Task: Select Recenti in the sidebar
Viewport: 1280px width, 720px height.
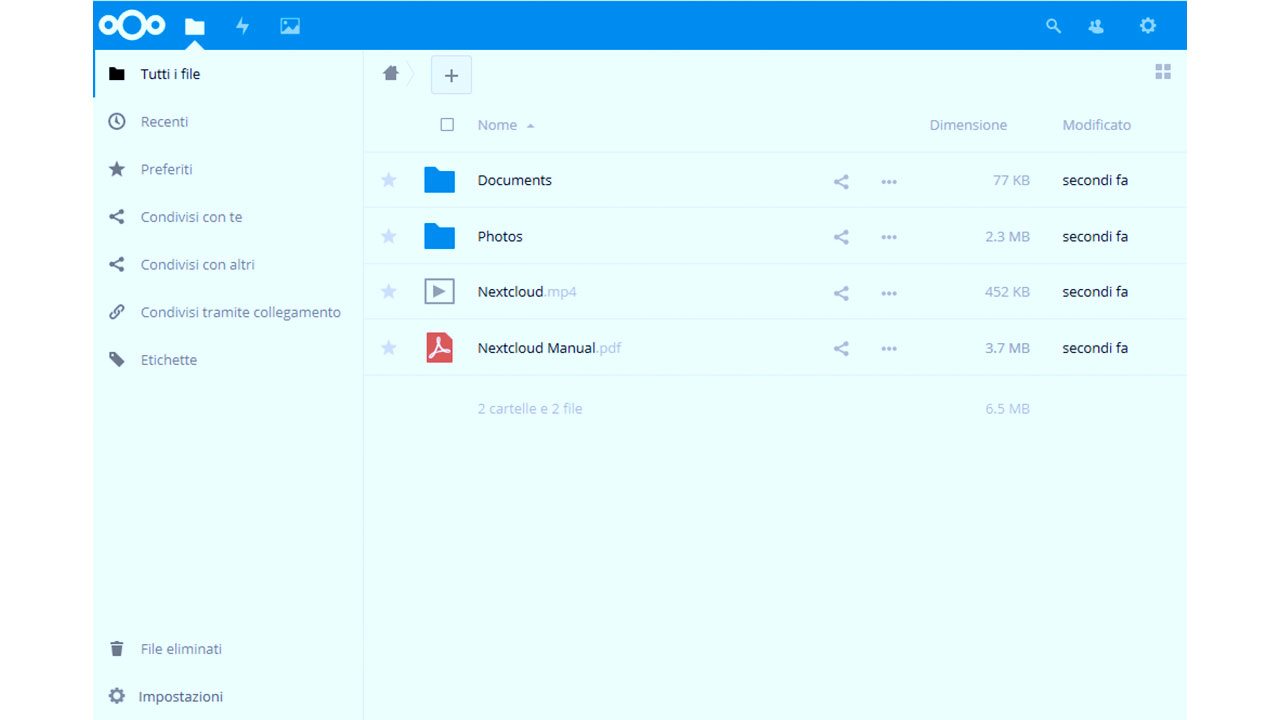Action: pyautogui.click(x=164, y=122)
